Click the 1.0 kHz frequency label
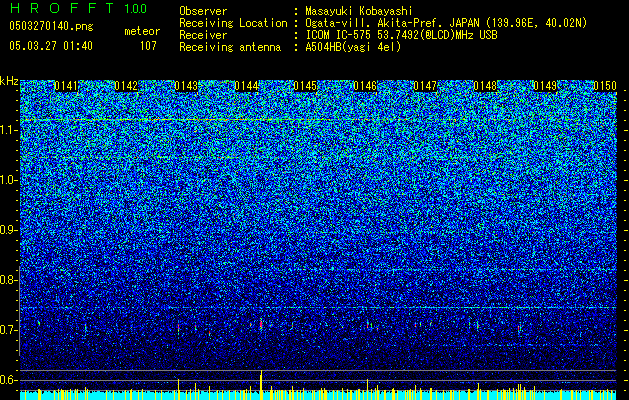The image size is (629, 400). point(8,180)
